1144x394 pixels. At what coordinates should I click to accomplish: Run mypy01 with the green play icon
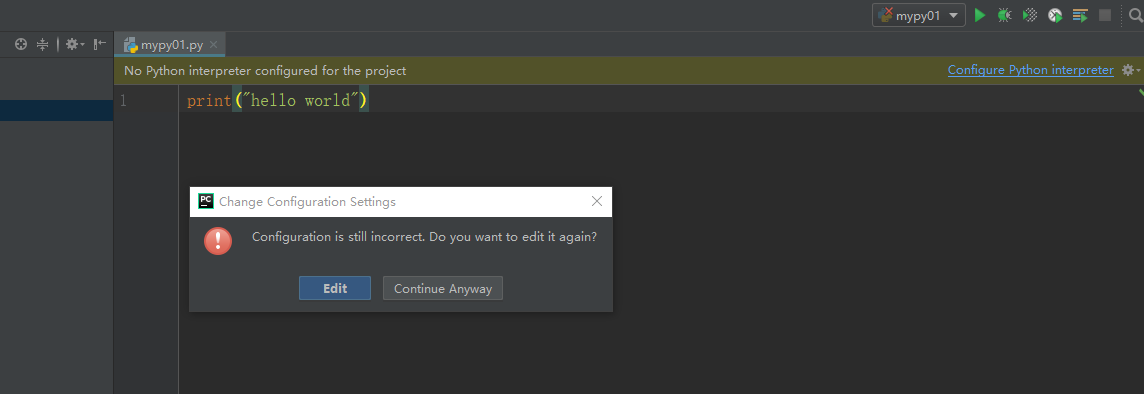(980, 15)
